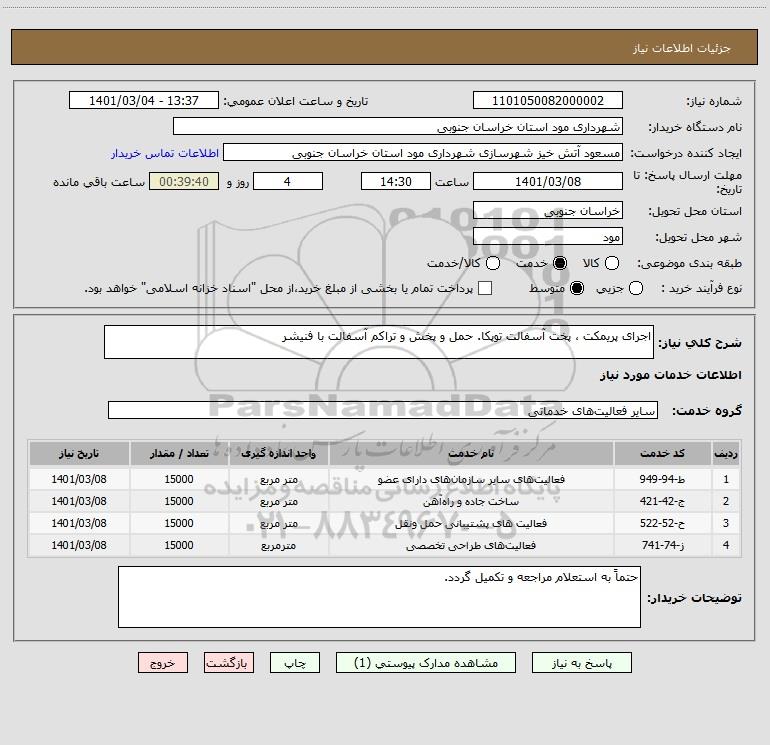
Task: Click the تعداد / مقدار column header
Action: point(179,453)
